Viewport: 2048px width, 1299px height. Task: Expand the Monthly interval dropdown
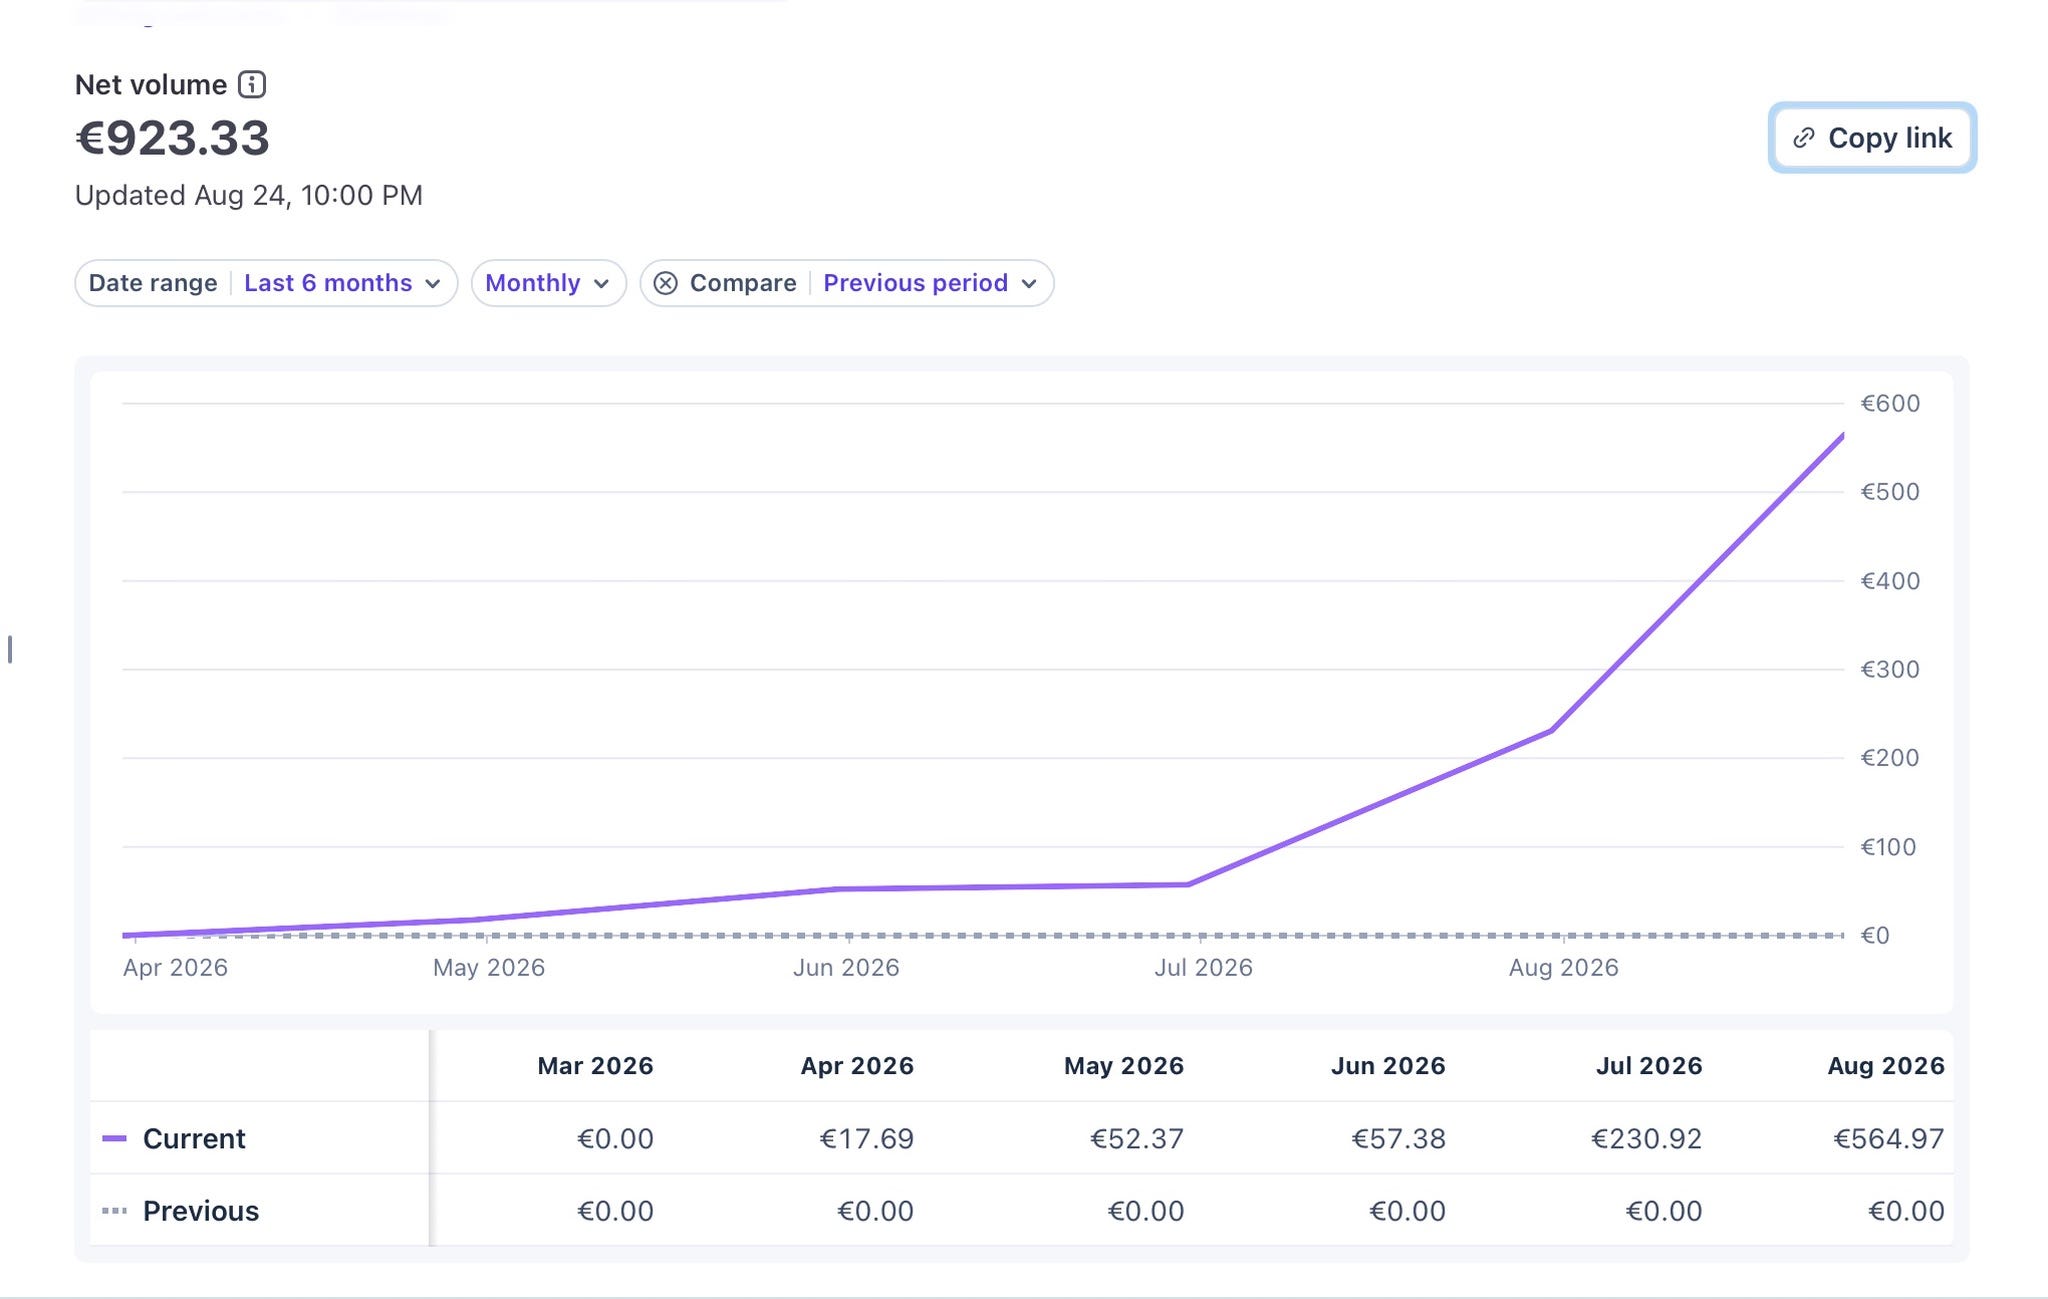(549, 283)
